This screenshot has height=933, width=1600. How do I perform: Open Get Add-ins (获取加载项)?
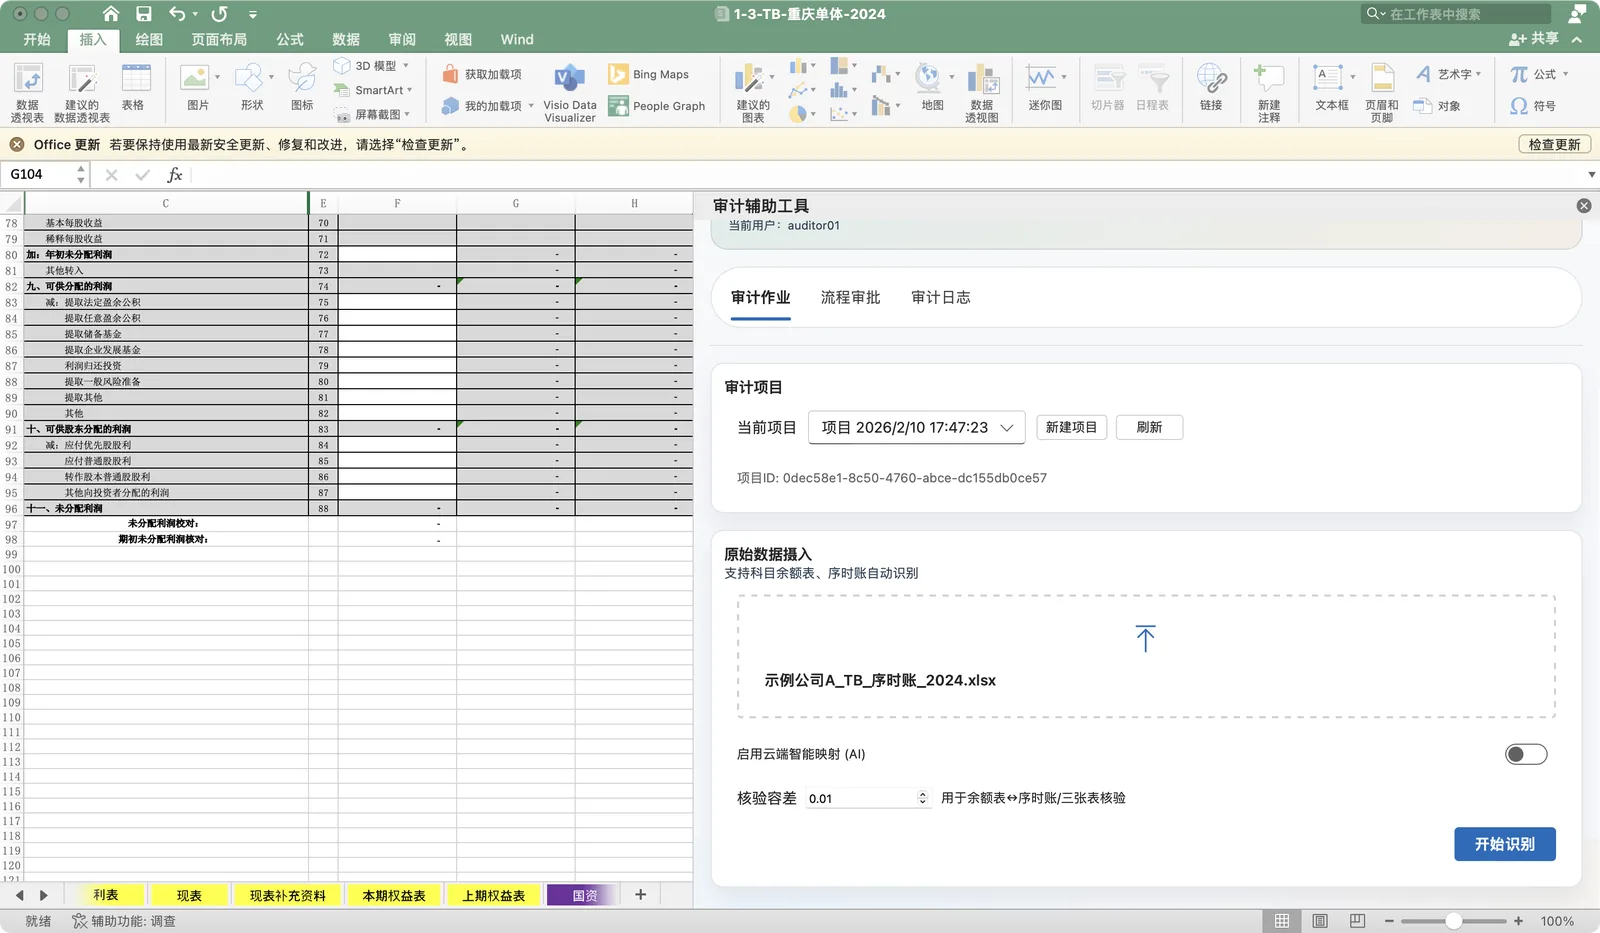tap(482, 74)
